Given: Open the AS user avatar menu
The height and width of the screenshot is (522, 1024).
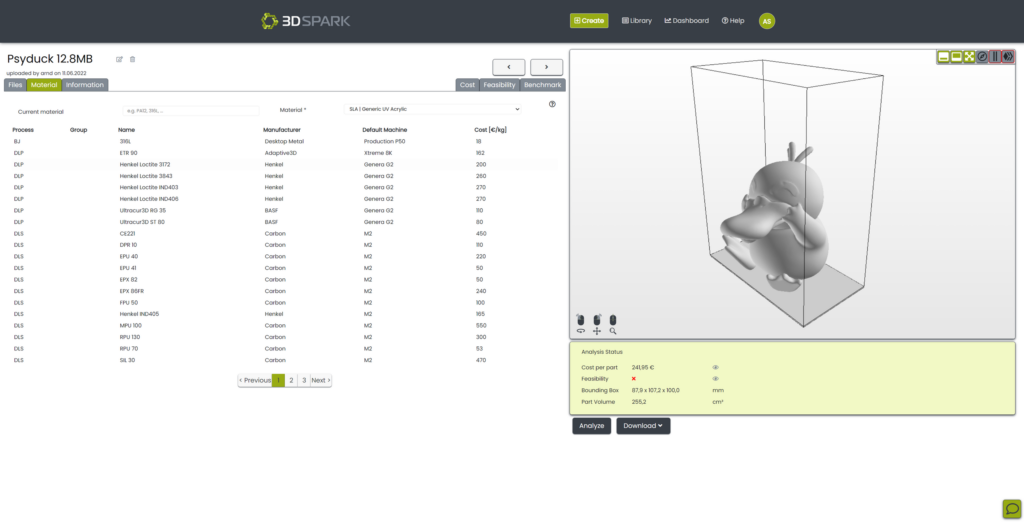Looking at the screenshot, I should tap(767, 21).
